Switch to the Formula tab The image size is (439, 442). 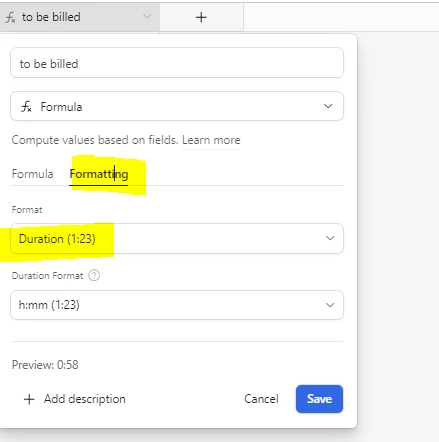(x=32, y=174)
